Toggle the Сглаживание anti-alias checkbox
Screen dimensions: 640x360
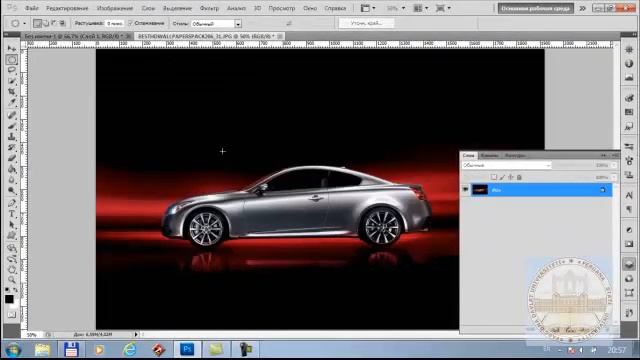131,23
